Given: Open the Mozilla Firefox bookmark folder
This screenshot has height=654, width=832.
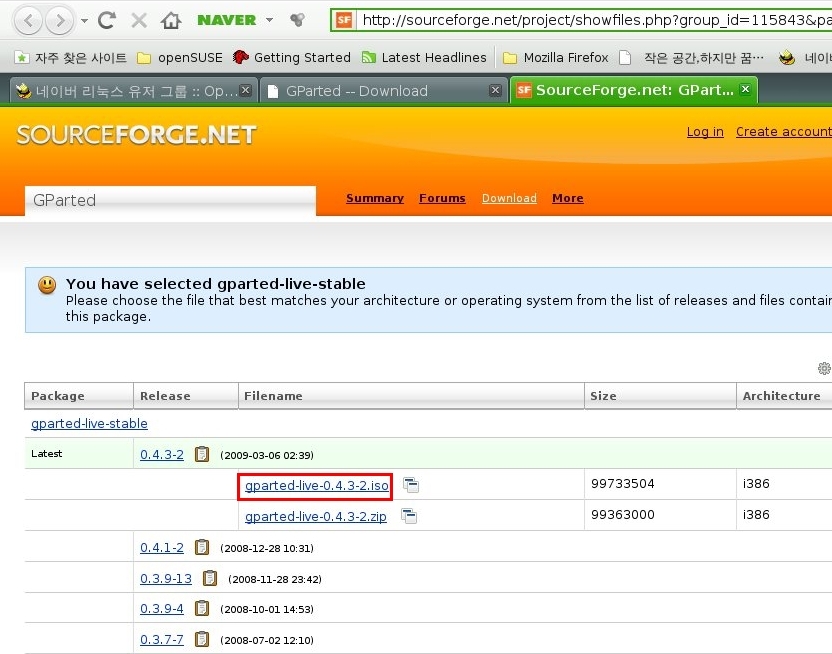Looking at the screenshot, I should (x=556, y=57).
